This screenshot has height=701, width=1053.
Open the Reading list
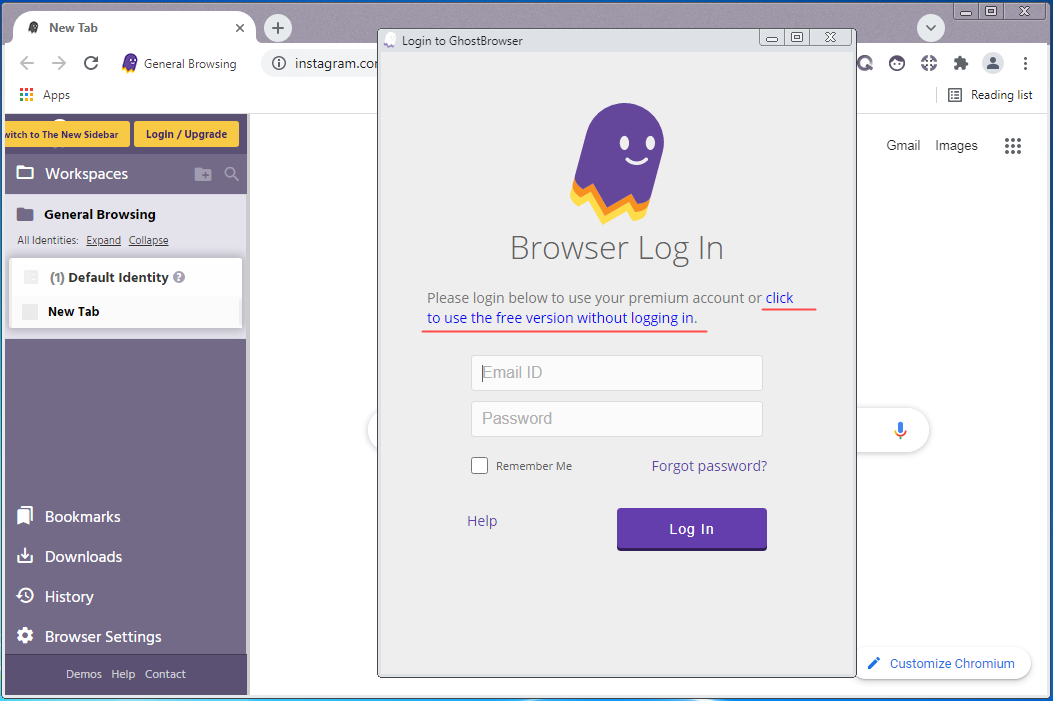coord(990,95)
